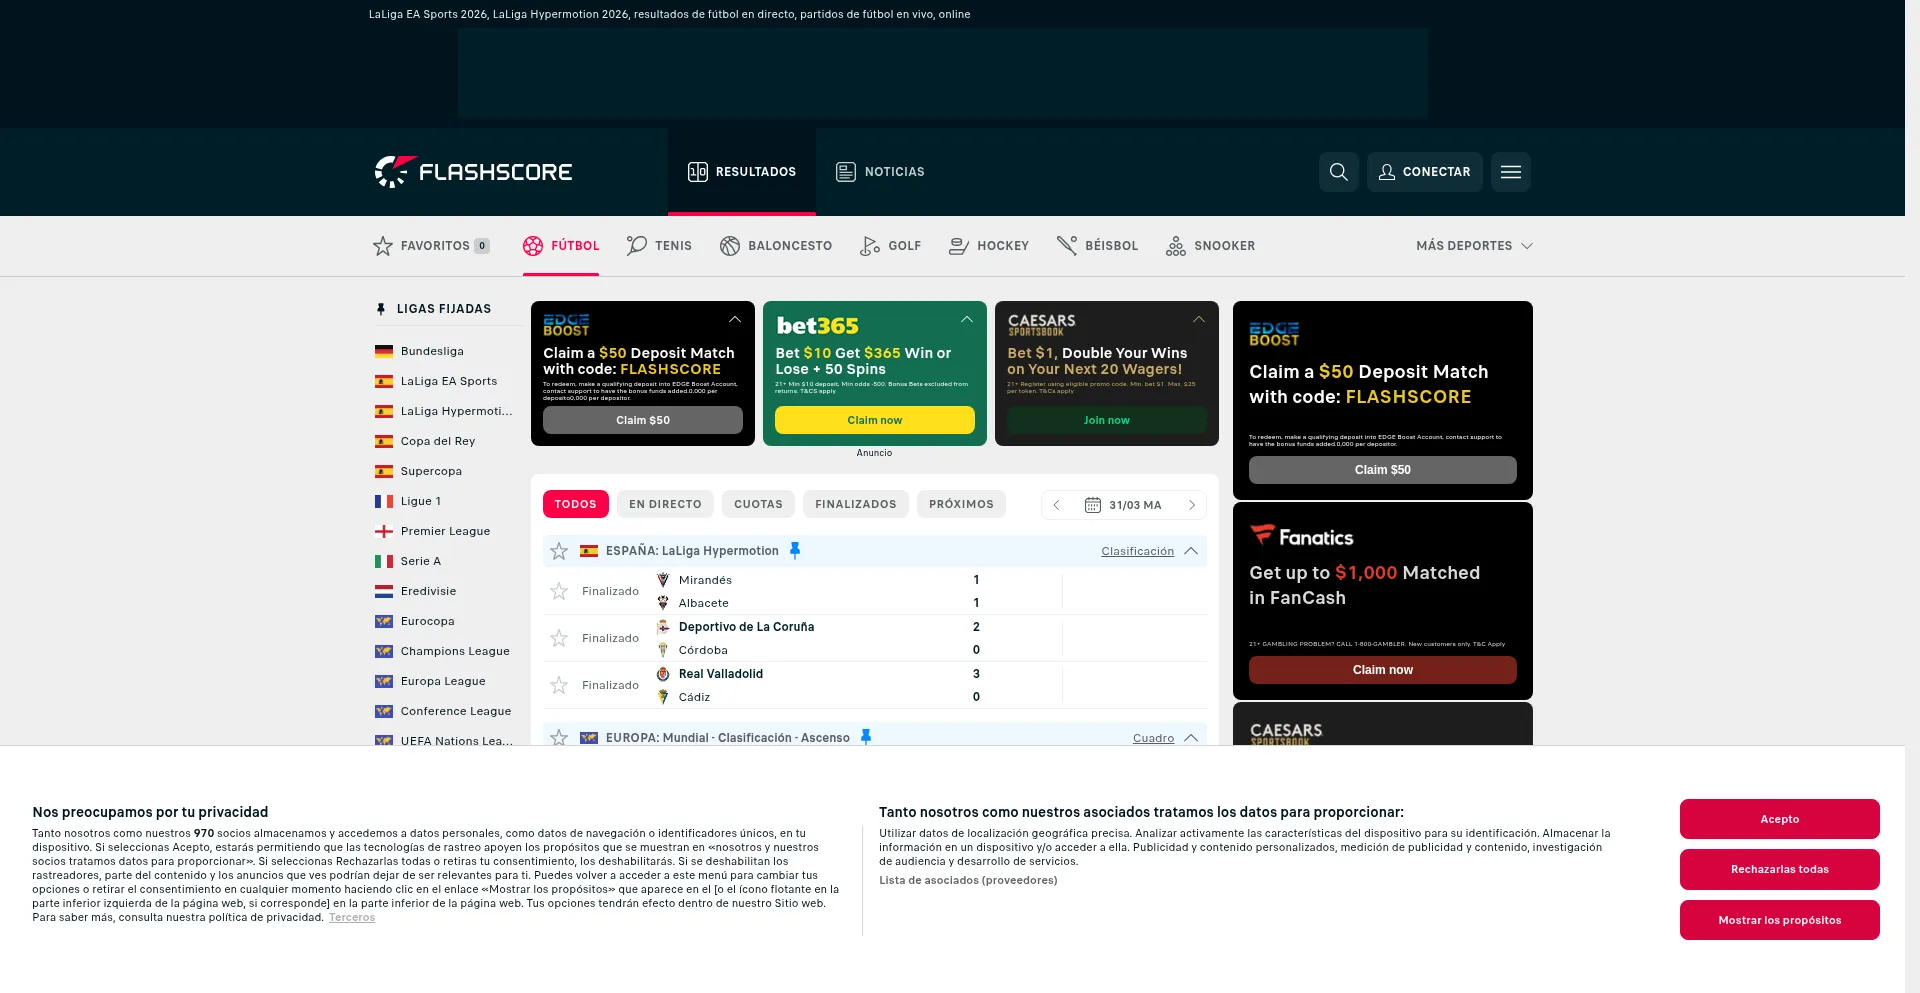The width and height of the screenshot is (1920, 993).
Task: Click the Mirandés team crest
Action: (662, 580)
